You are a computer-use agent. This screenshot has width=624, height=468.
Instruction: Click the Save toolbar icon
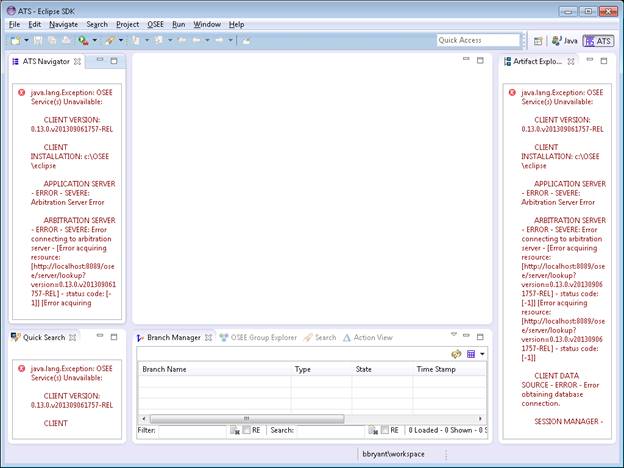38,40
